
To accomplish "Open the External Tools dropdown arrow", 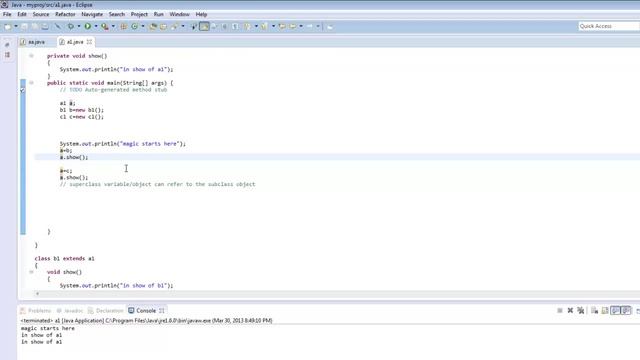I will (x=113, y=27).
